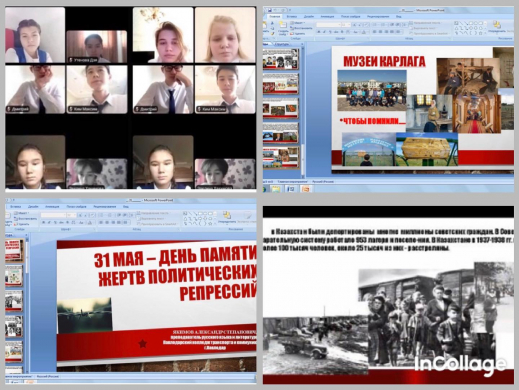The width and height of the screenshot is (519, 390).
Task: Open Windows Start button on taskbar
Action: (x=264, y=190)
